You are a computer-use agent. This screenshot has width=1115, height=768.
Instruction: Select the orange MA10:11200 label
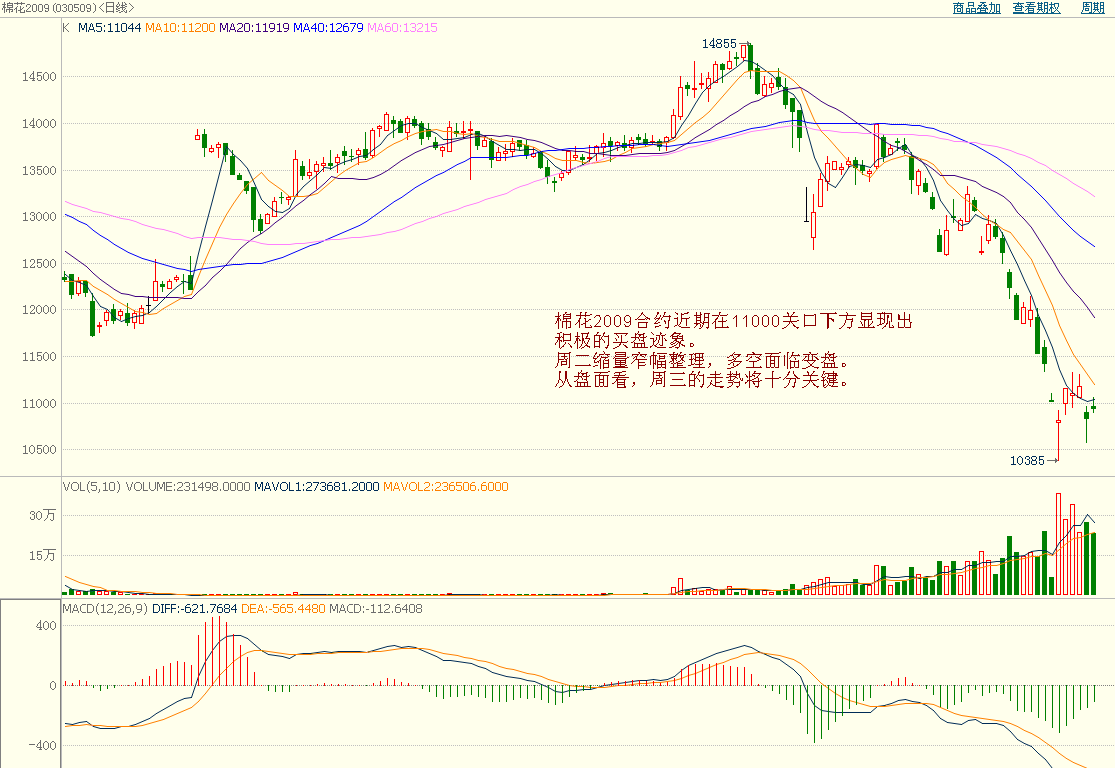(x=180, y=28)
